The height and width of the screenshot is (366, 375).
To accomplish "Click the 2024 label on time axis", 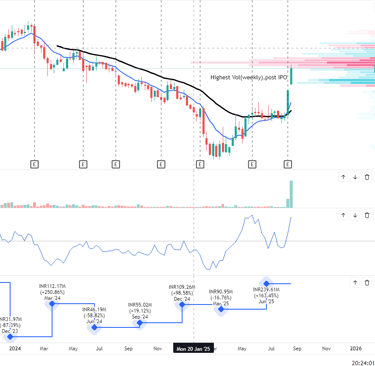I will pos(15,349).
